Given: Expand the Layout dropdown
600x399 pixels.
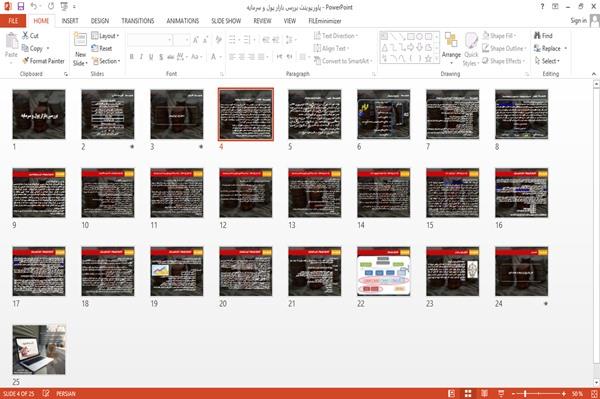Looking at the screenshot, I should [x=105, y=36].
